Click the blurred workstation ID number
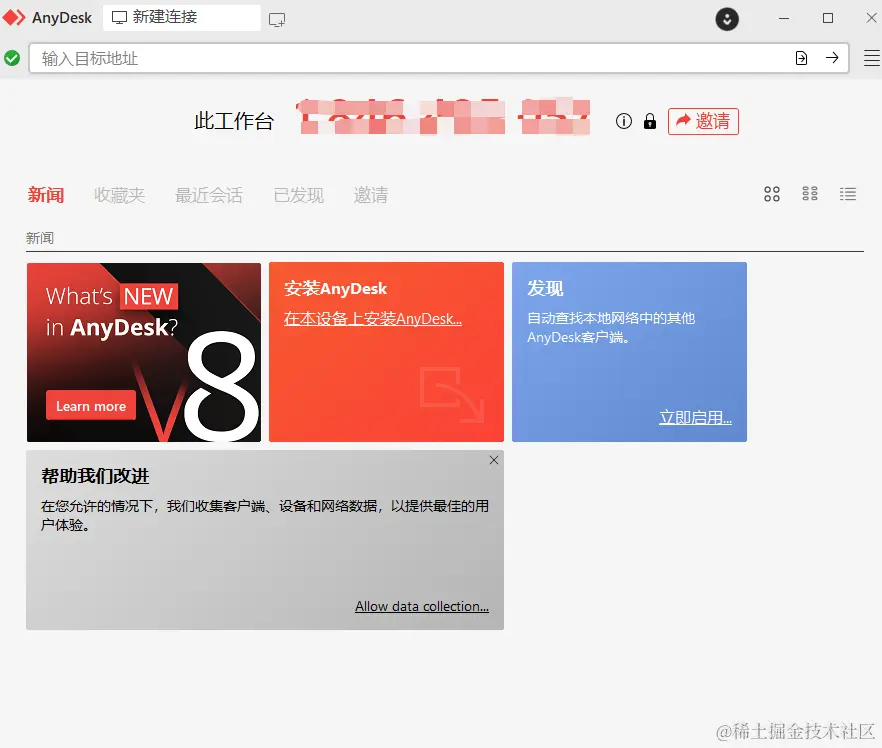Viewport: 882px width, 748px height. (x=444, y=117)
